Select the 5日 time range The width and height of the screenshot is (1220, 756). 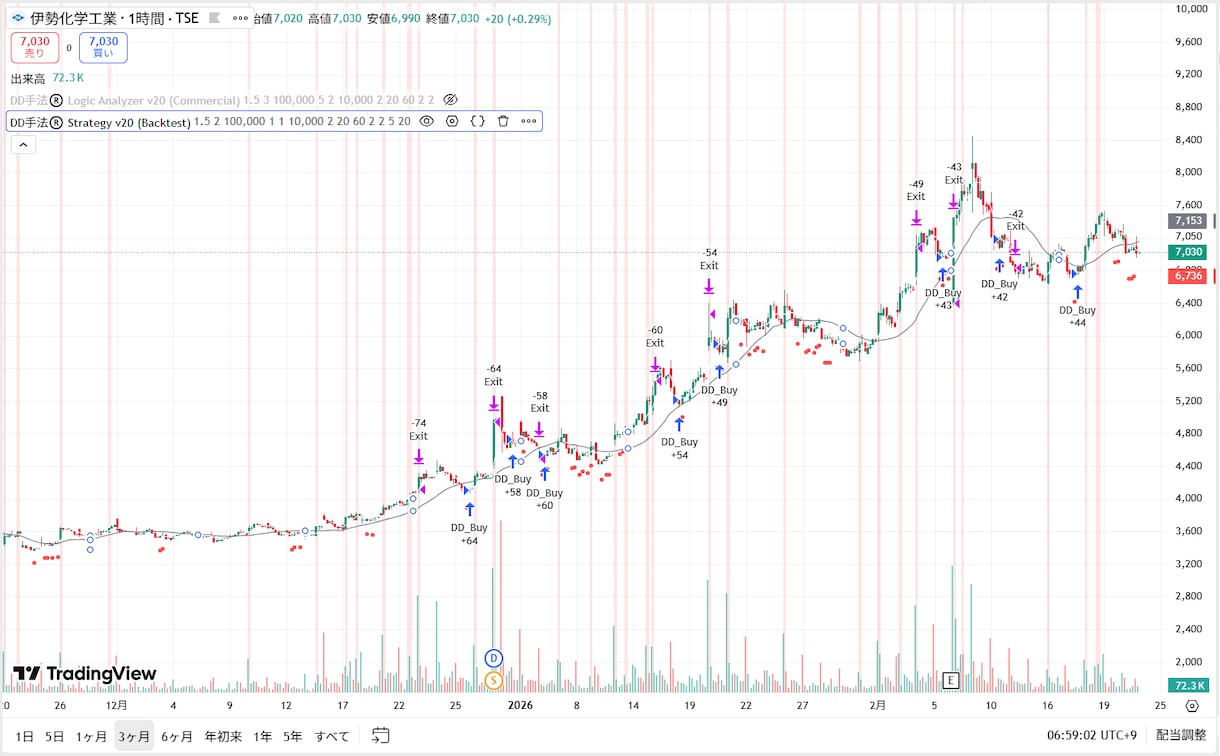pyautogui.click(x=55, y=736)
